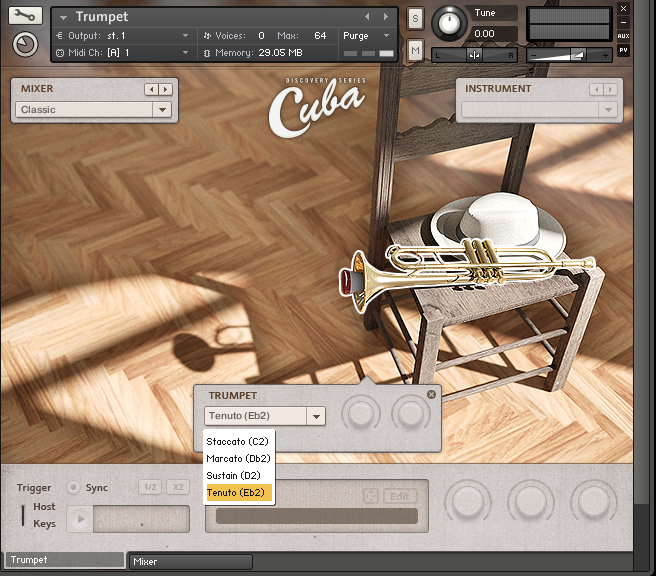Click the Max voices value 64
656x576 pixels.
[320, 36]
